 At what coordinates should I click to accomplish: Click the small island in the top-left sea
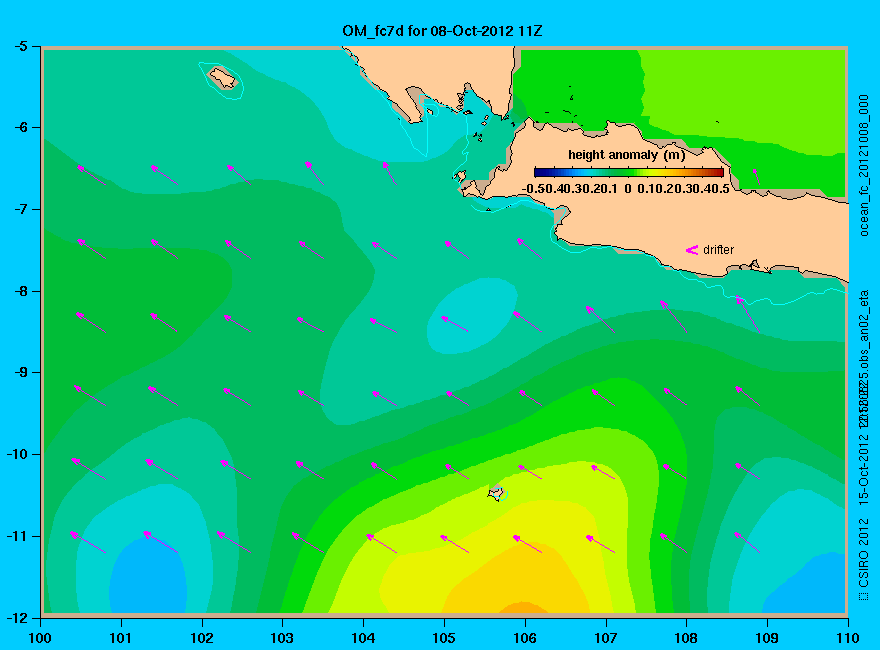pos(223,77)
